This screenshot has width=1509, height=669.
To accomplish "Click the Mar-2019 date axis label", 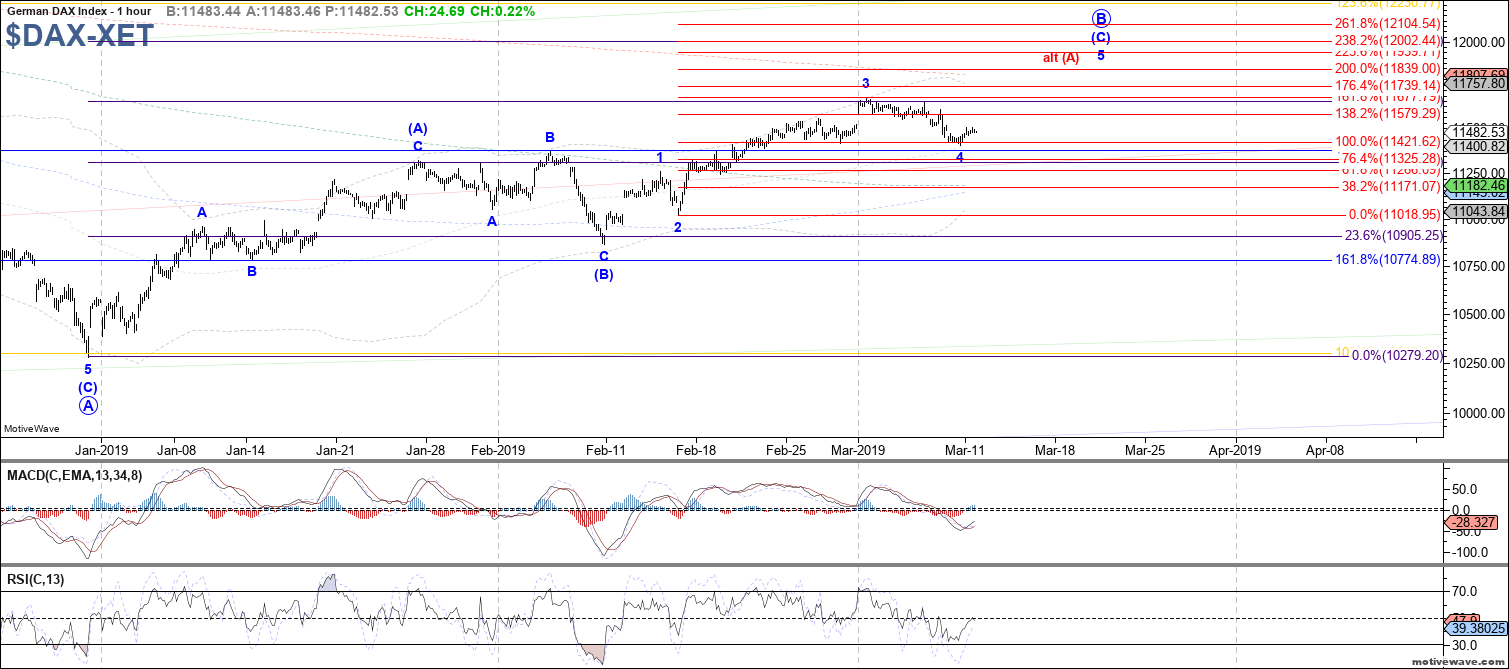I will pos(858,450).
